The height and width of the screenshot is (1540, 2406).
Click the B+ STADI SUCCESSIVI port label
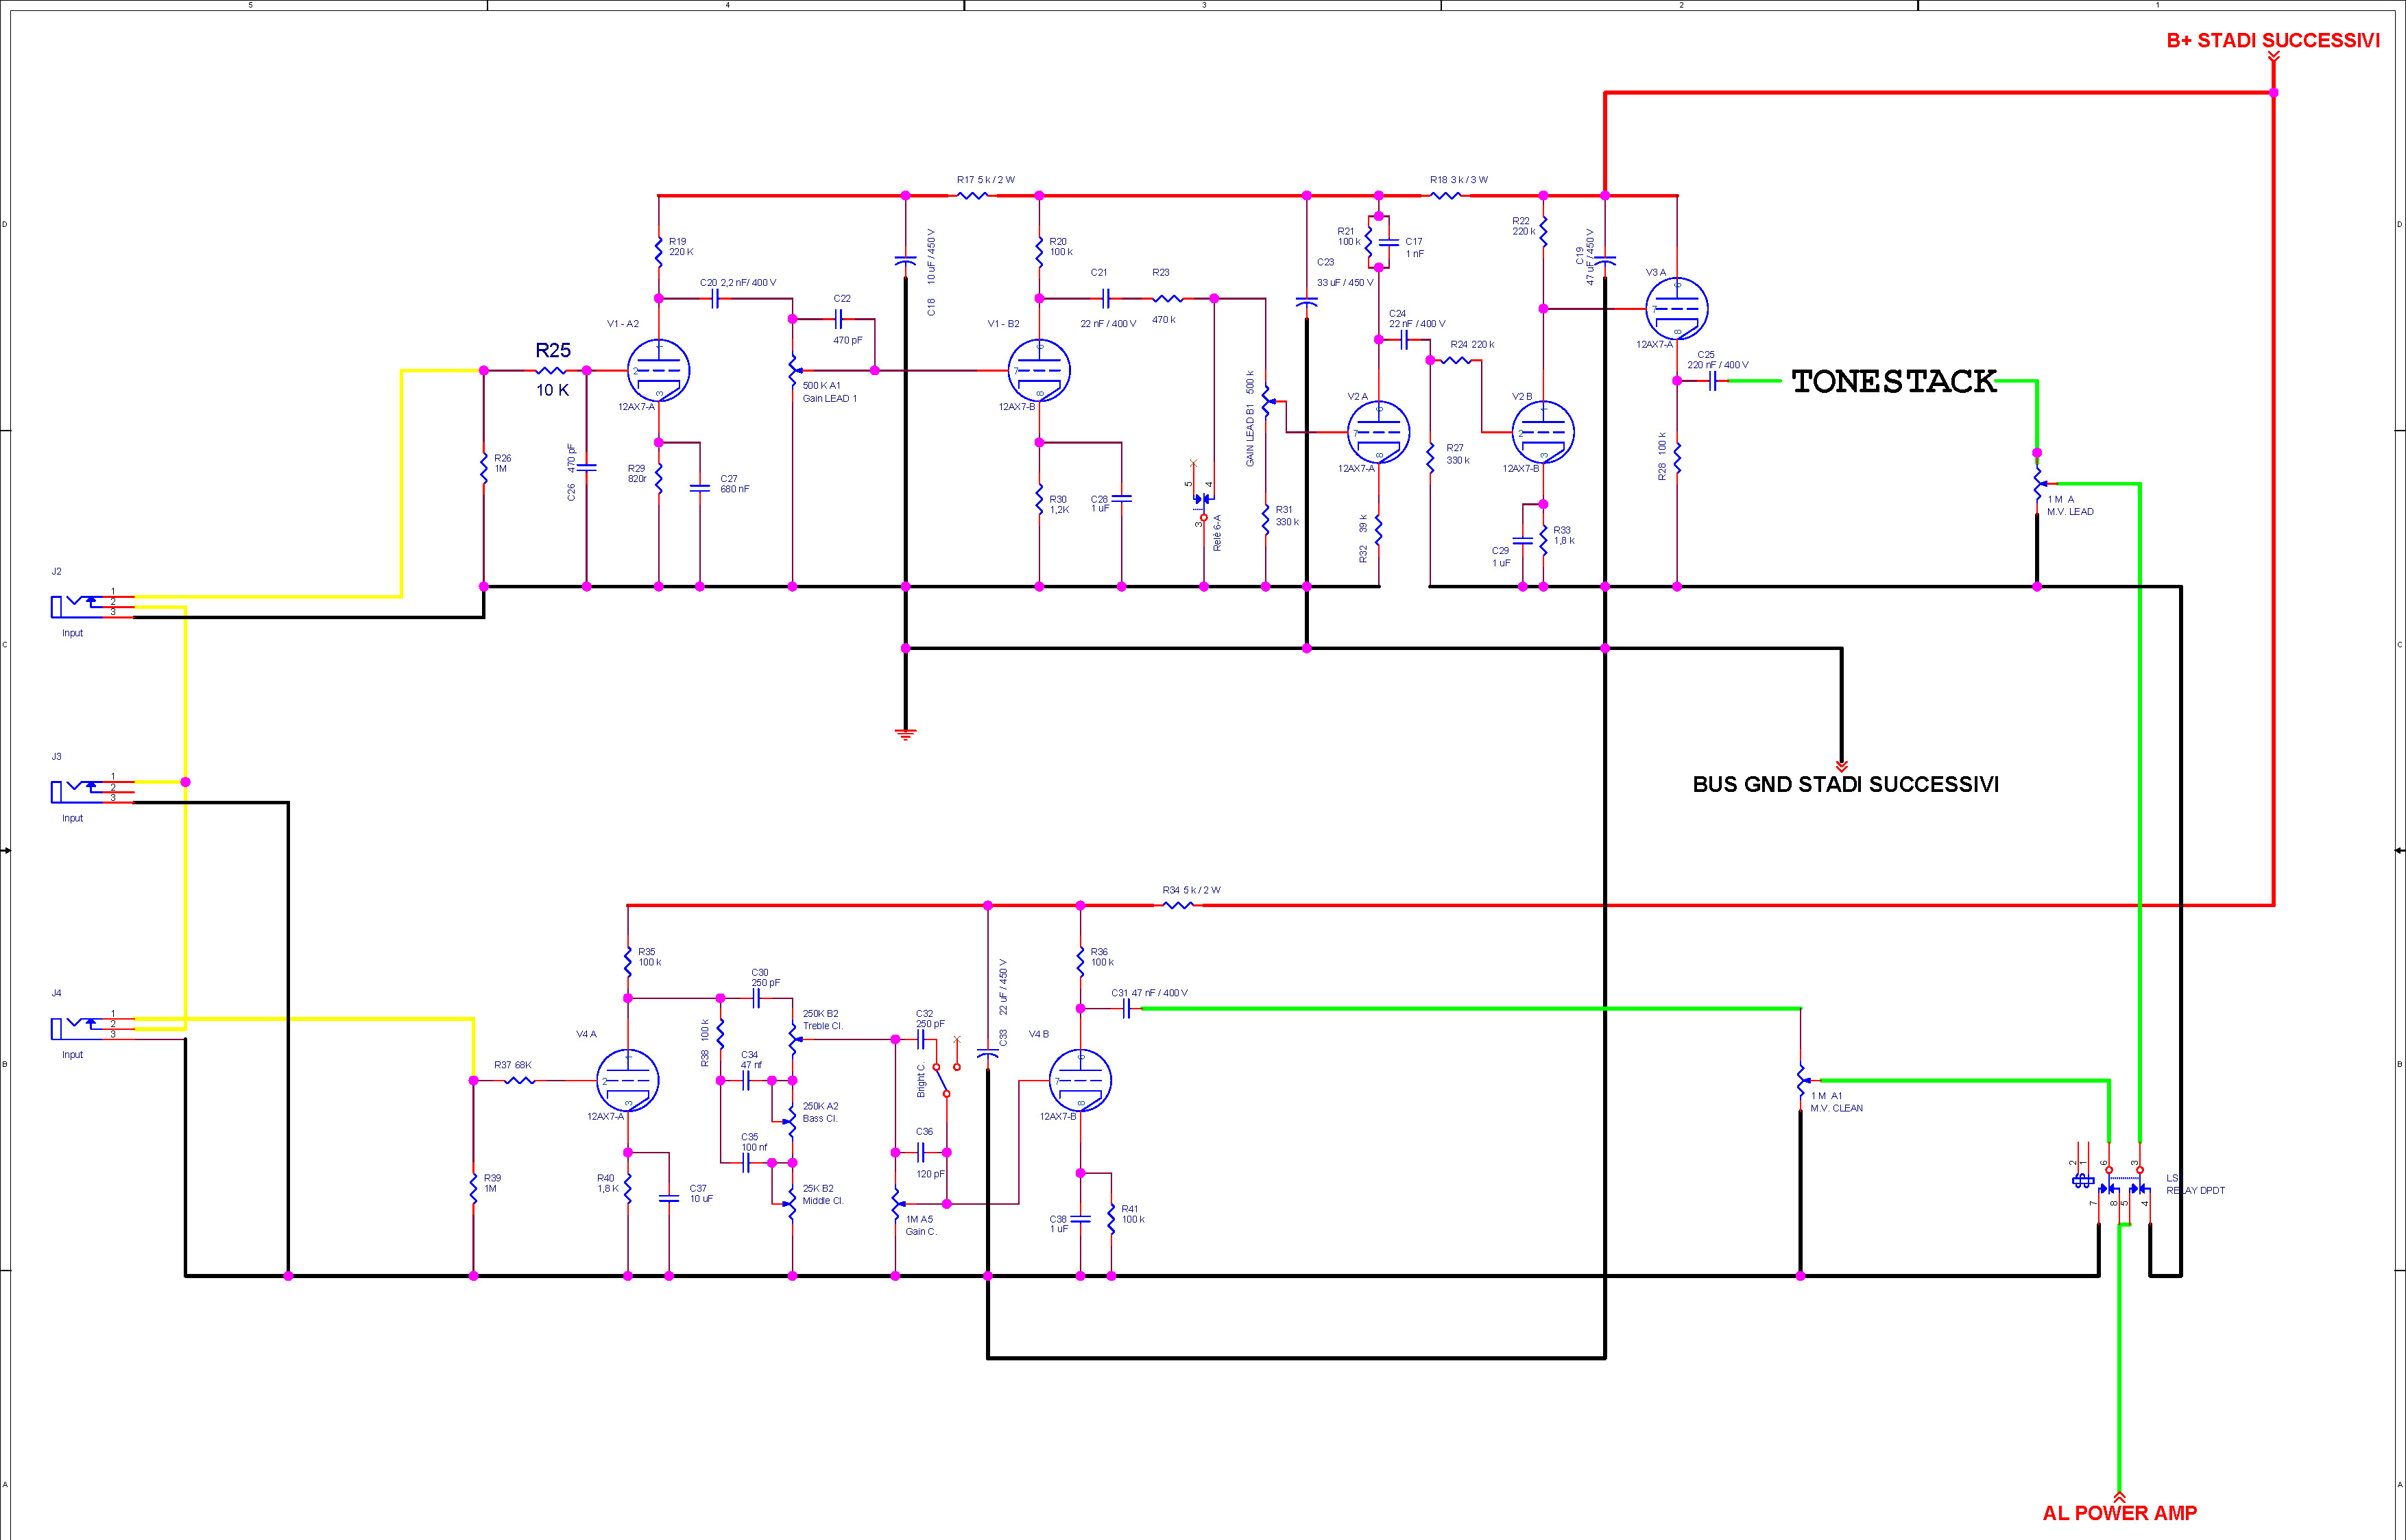2272,41
